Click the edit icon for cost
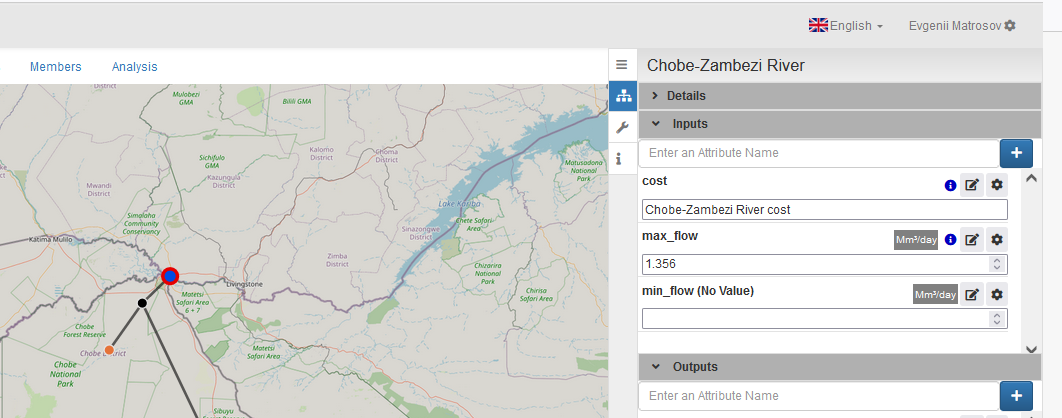1062x418 pixels. [x=971, y=185]
